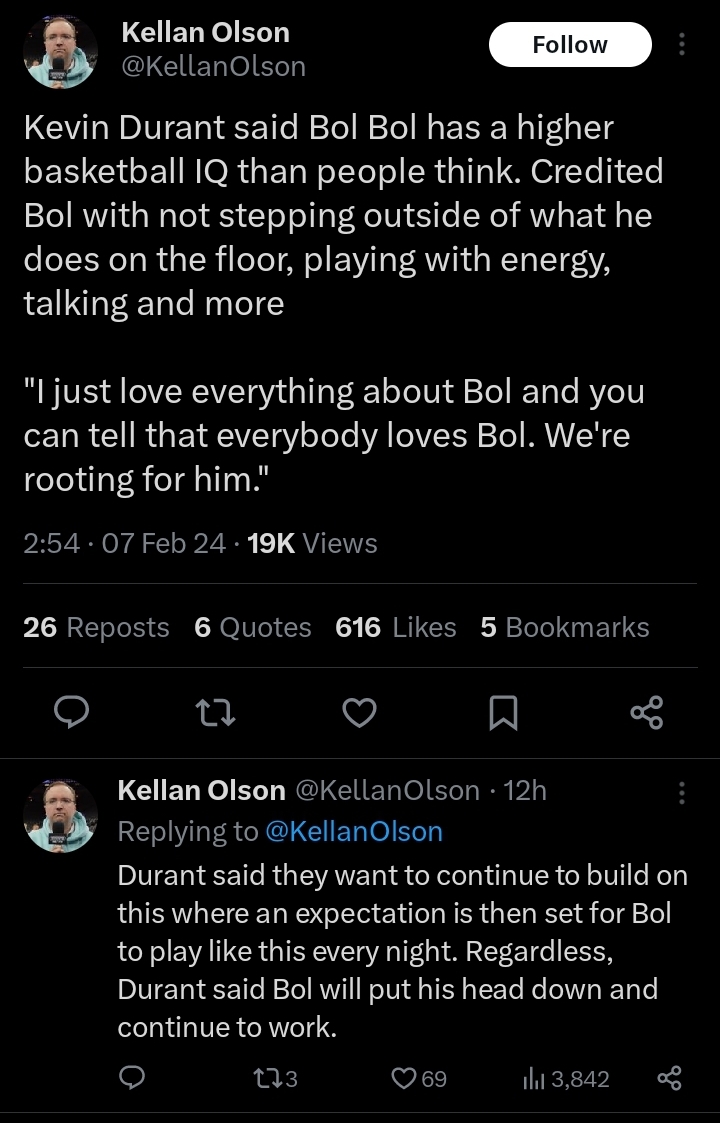This screenshot has width=720, height=1123.
Task: View the 616 Likes list
Action: click(396, 627)
